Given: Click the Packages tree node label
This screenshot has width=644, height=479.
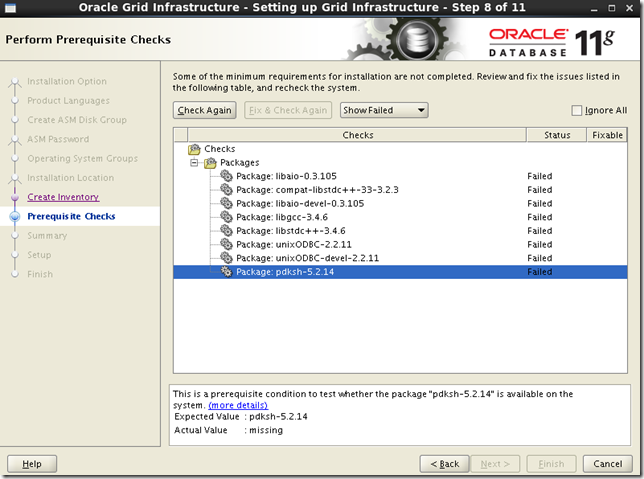Looking at the screenshot, I should [239, 163].
